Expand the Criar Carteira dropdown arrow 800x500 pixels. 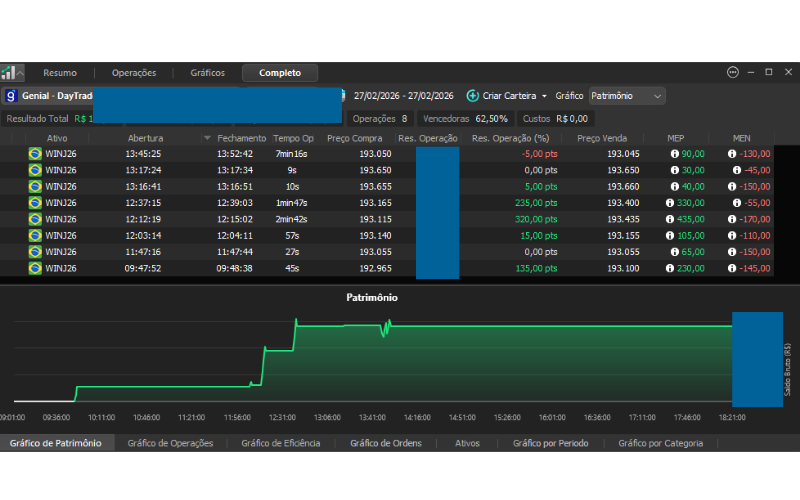click(x=545, y=96)
